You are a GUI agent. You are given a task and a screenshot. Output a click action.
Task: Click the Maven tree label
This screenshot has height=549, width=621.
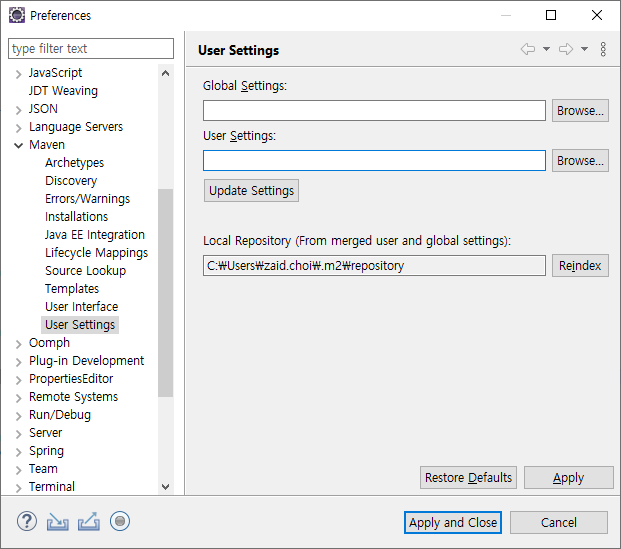pyautogui.click(x=47, y=145)
